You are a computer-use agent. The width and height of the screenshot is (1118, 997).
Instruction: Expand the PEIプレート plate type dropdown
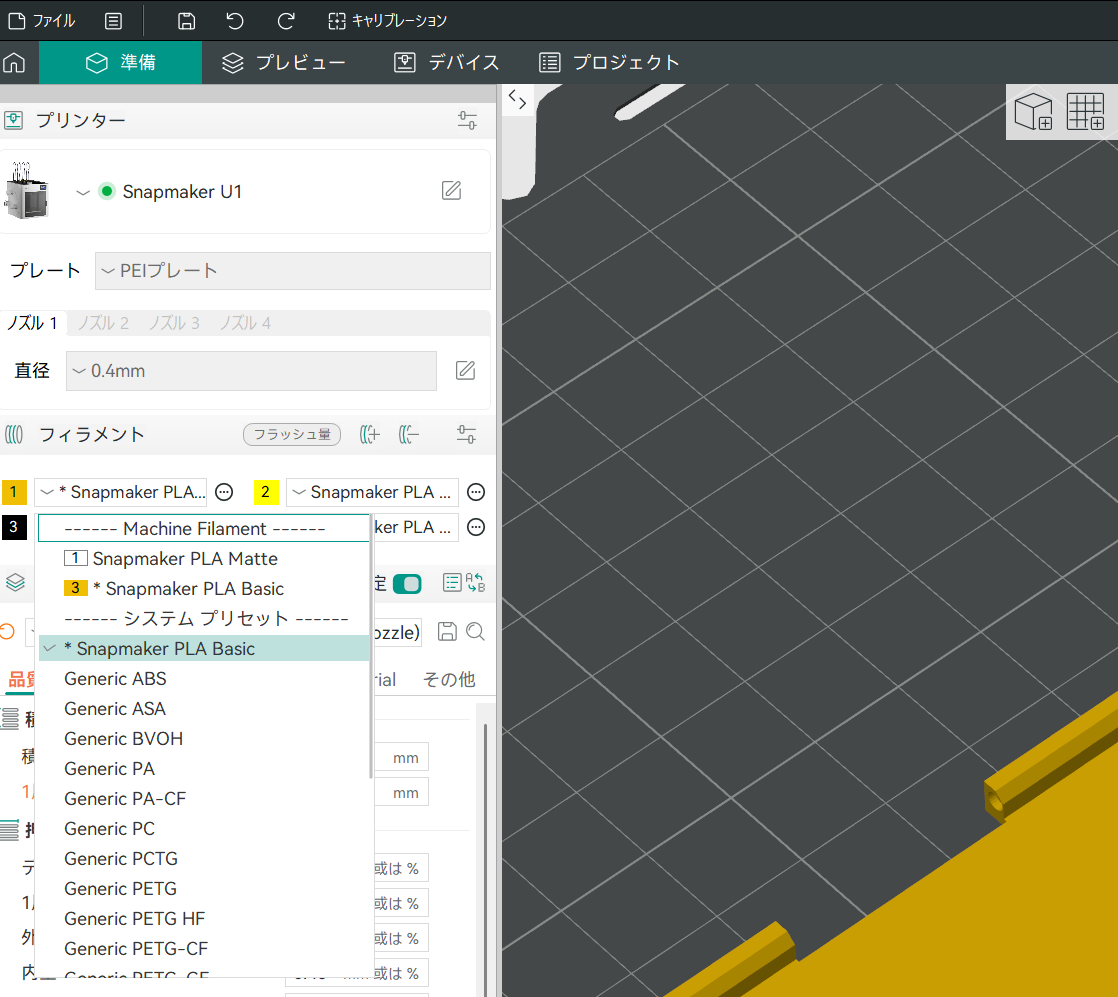pyautogui.click(x=292, y=271)
